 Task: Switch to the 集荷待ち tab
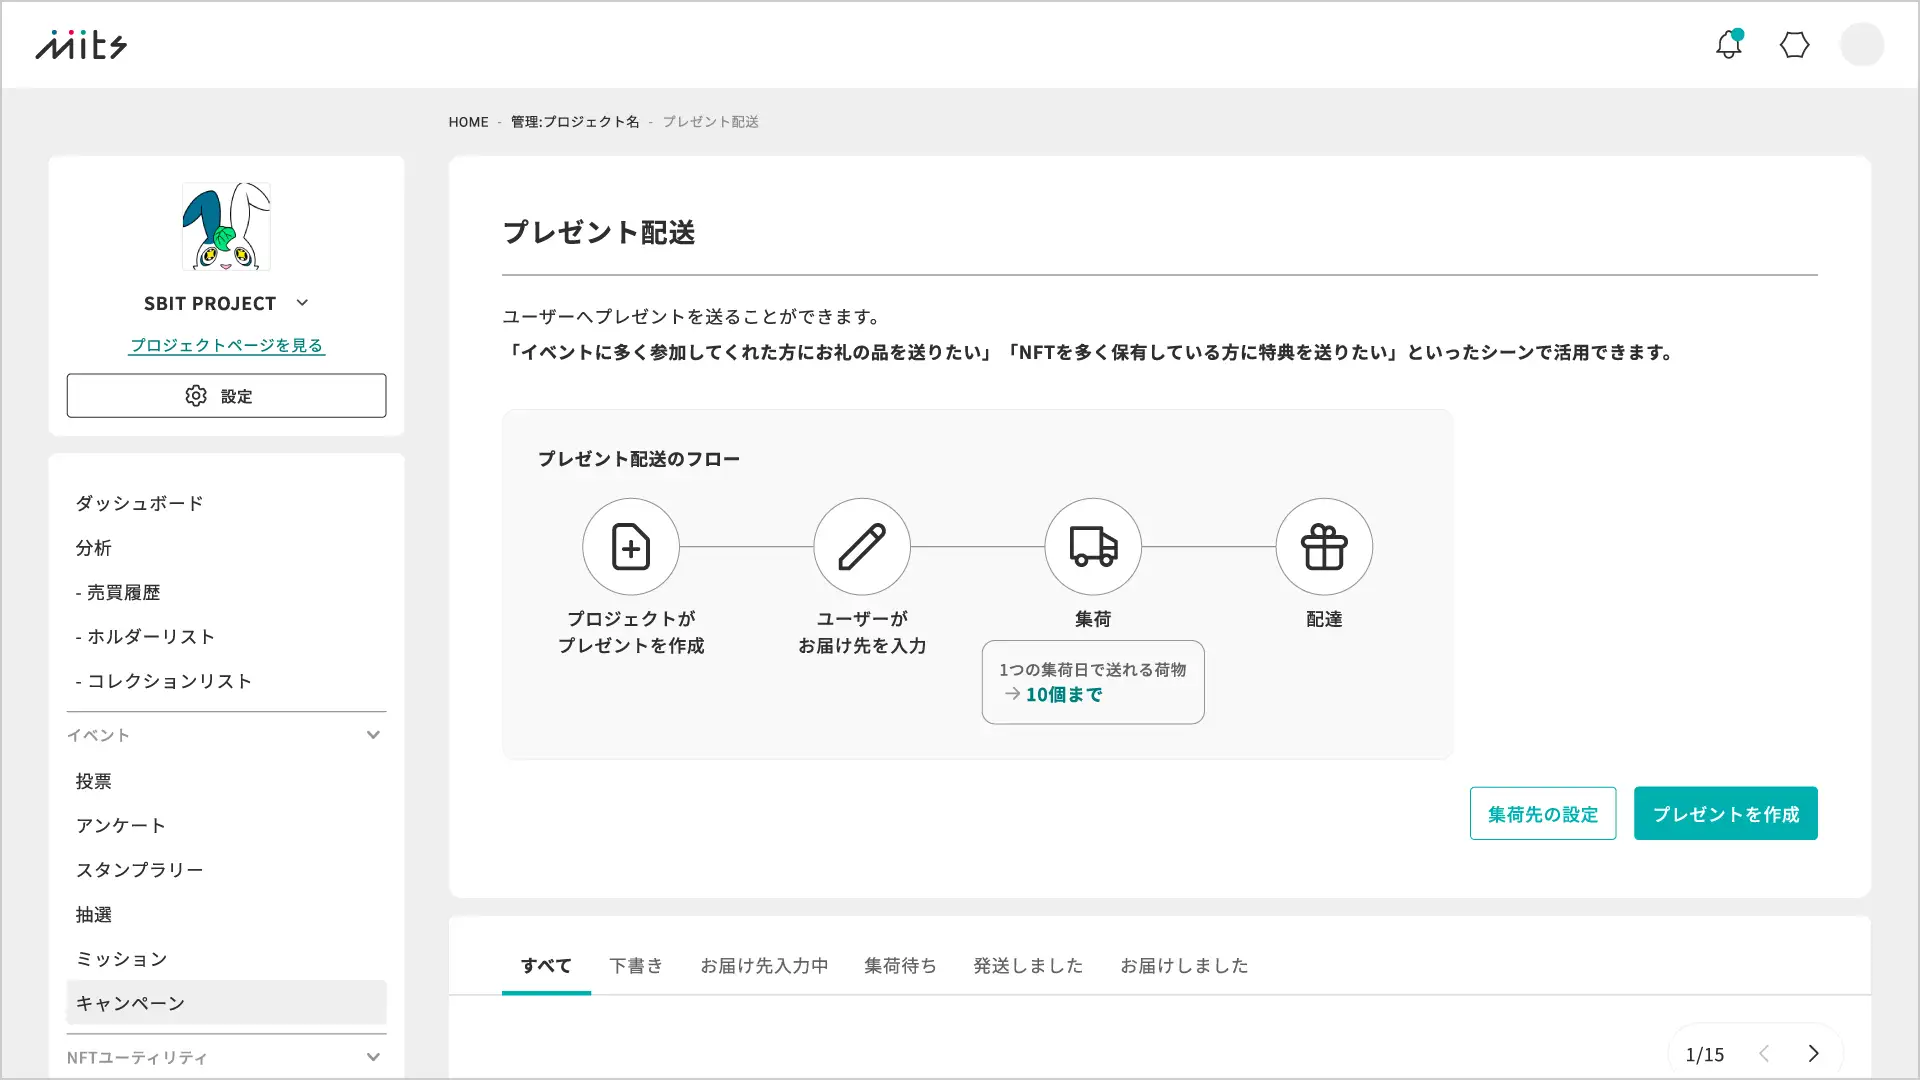[x=900, y=965]
